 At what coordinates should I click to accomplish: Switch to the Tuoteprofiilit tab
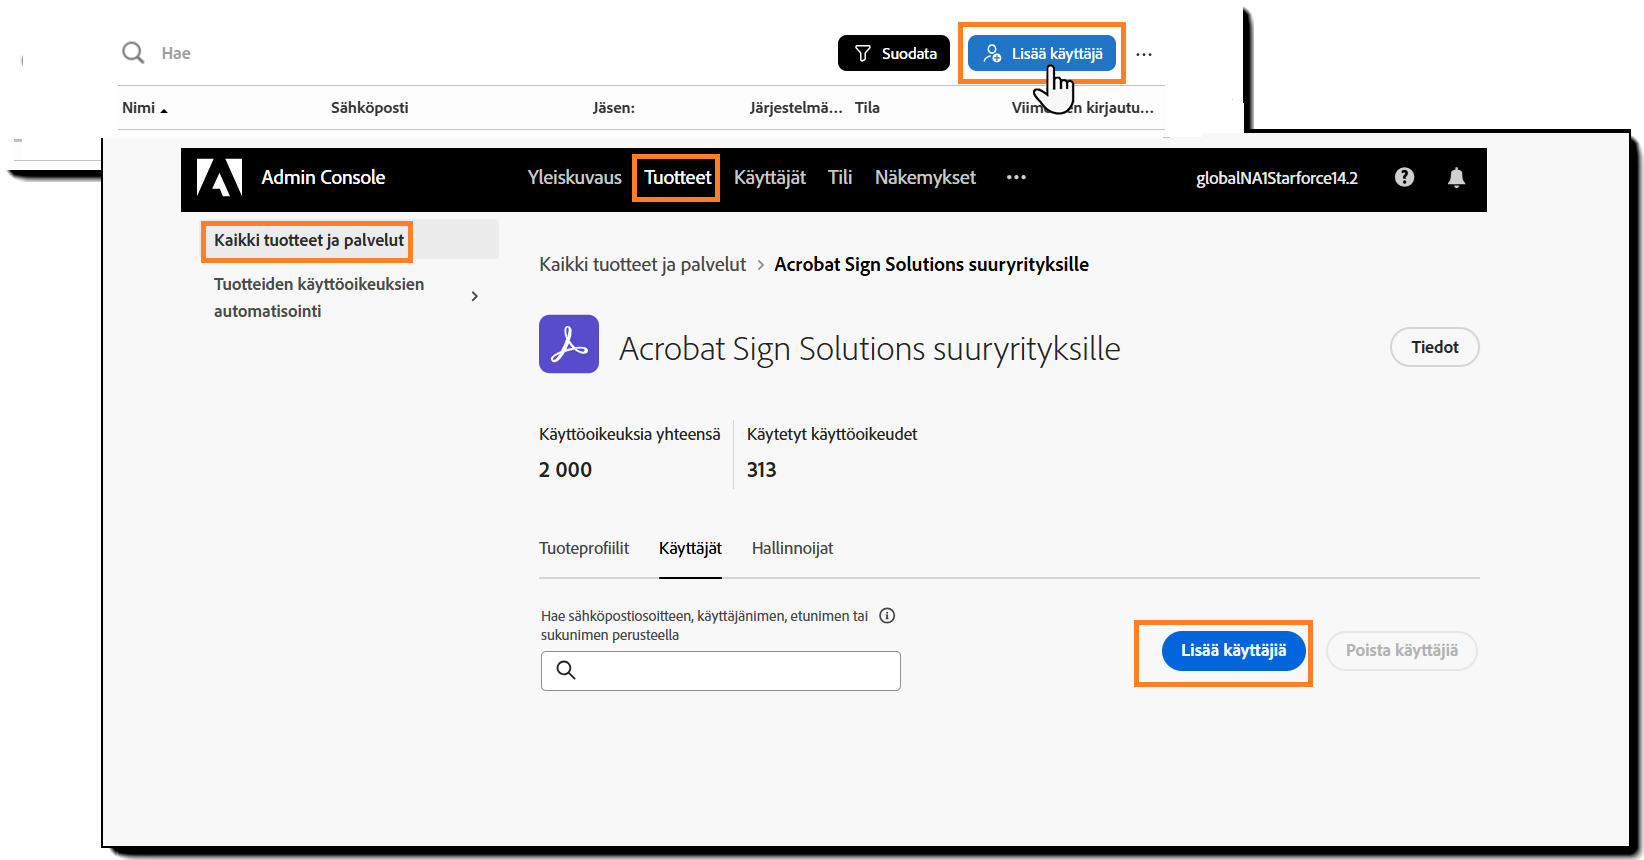[x=584, y=548]
